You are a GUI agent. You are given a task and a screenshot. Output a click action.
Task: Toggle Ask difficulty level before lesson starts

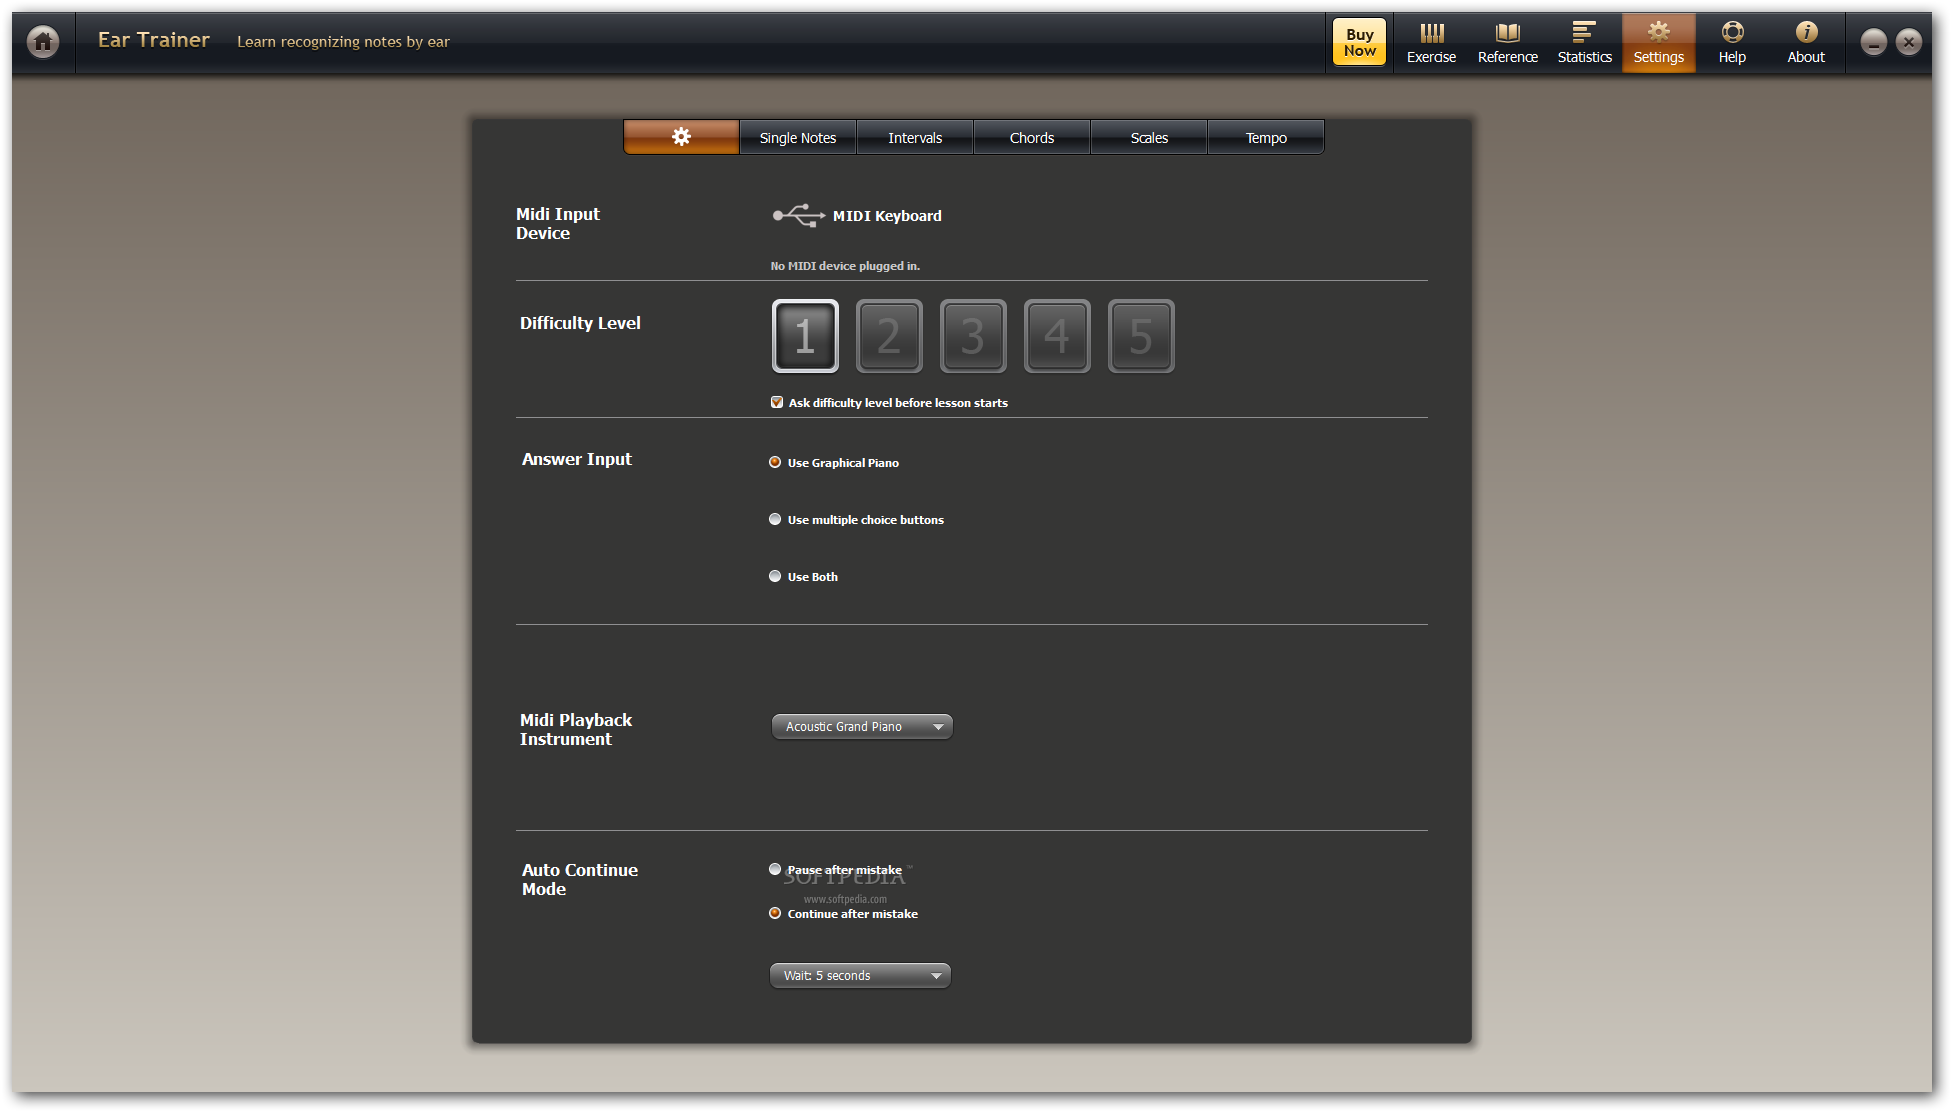(777, 402)
